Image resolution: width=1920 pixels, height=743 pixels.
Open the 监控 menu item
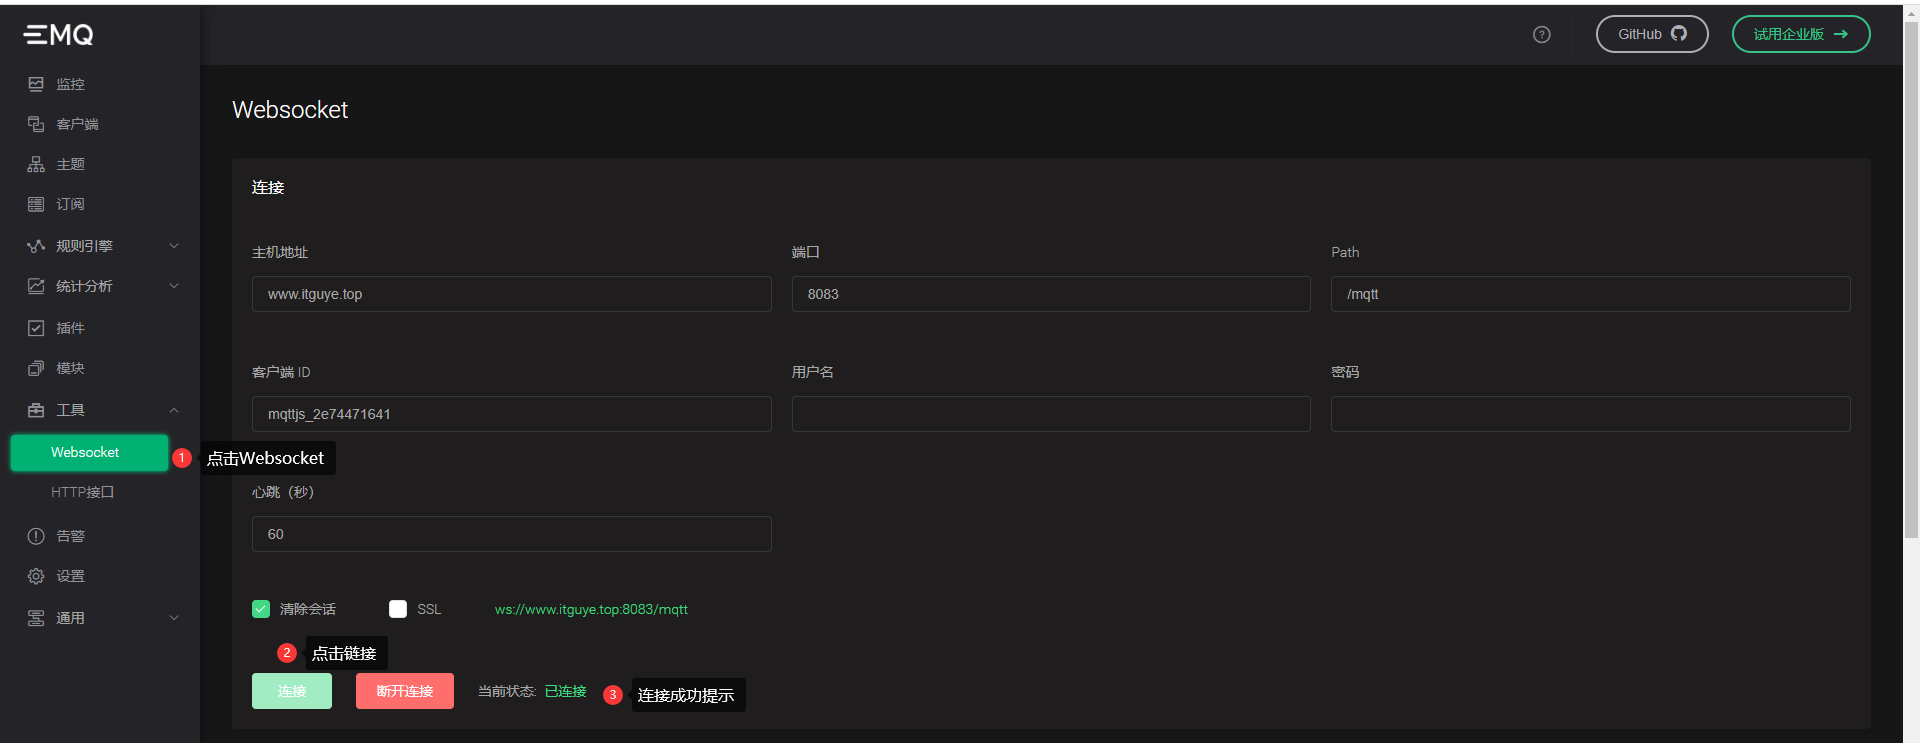click(x=100, y=84)
